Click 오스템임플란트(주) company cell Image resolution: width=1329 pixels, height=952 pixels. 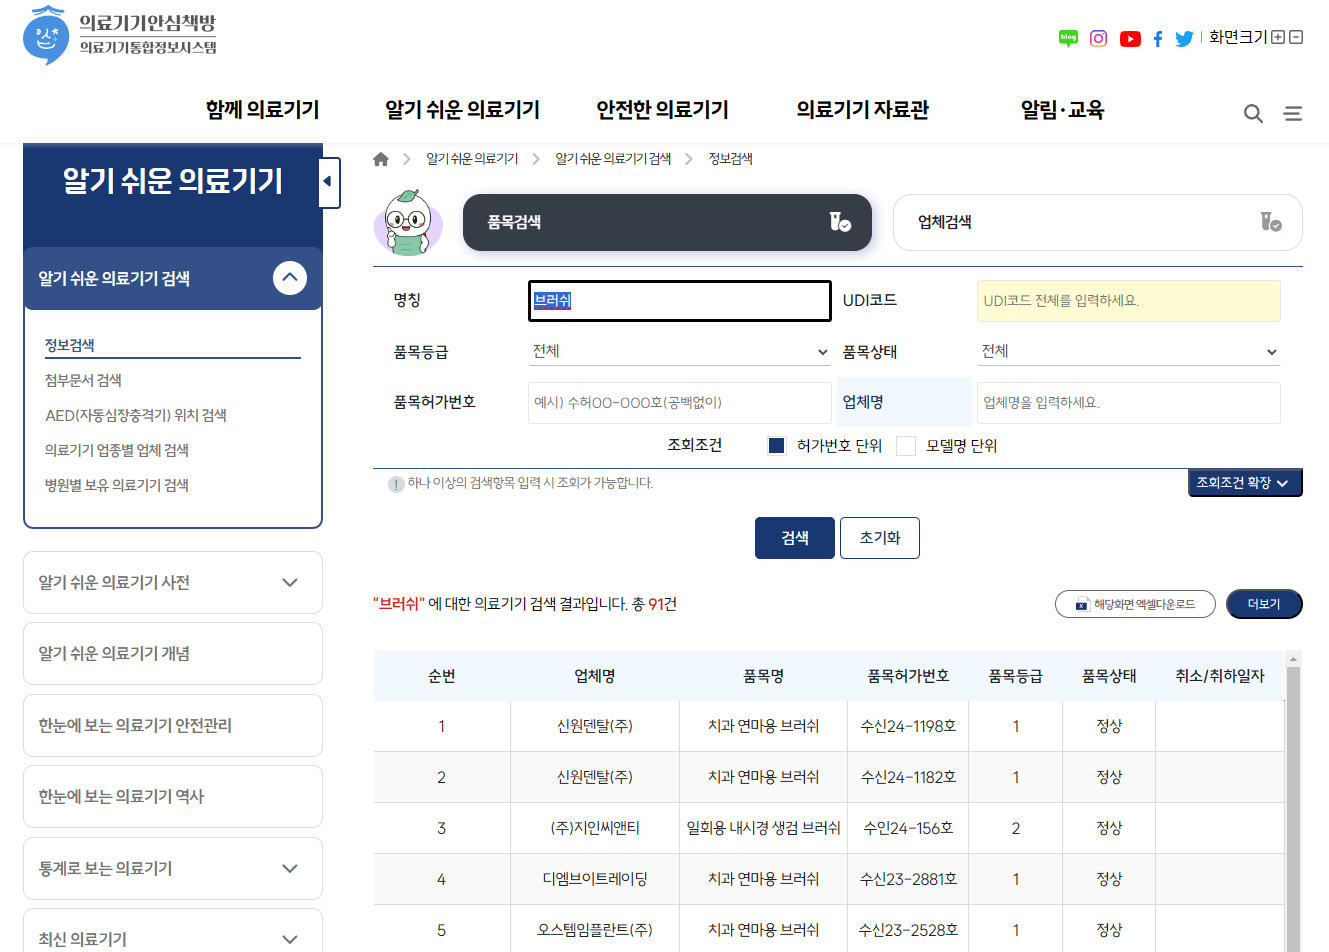tap(595, 930)
